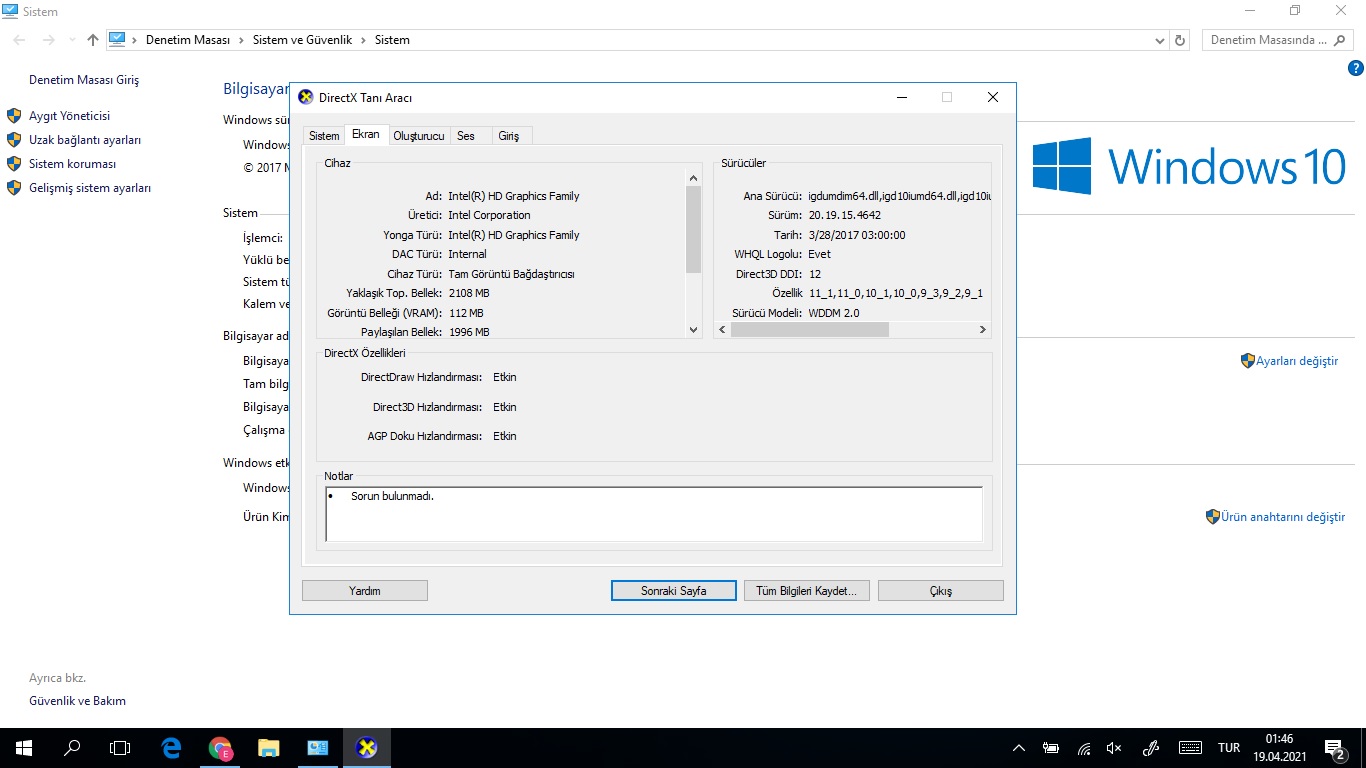
Task: Expand the chevron after Sistem ve Güvenlik breadcrumb
Action: [362, 40]
